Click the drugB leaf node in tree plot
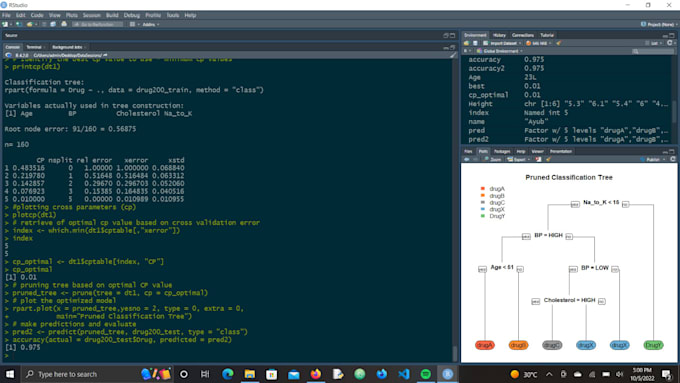Viewport: 680px width, 383px height. (518, 345)
